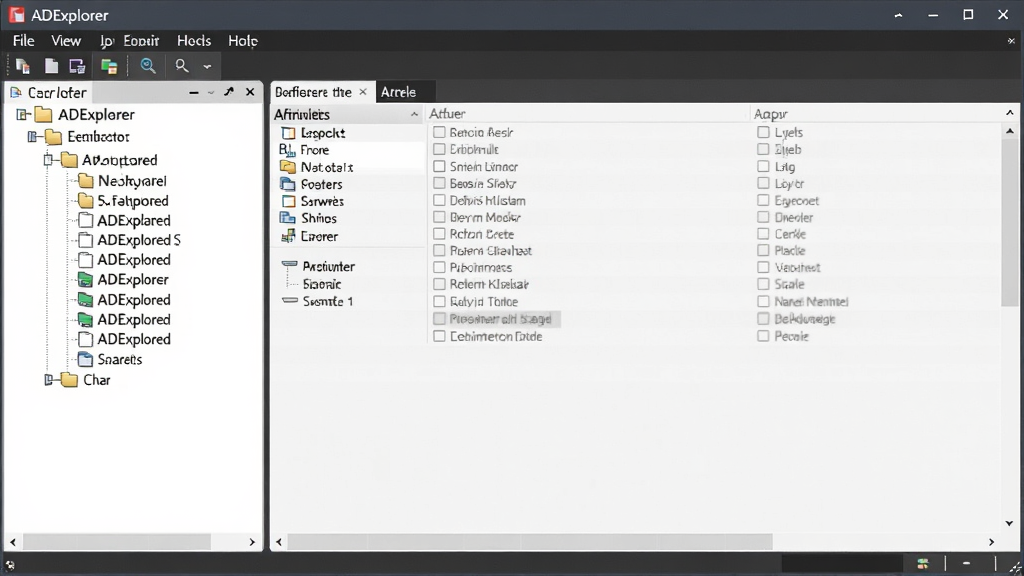Check the Ealyid Tbitoe checkbox
This screenshot has width=1024, height=576.
pyautogui.click(x=439, y=302)
